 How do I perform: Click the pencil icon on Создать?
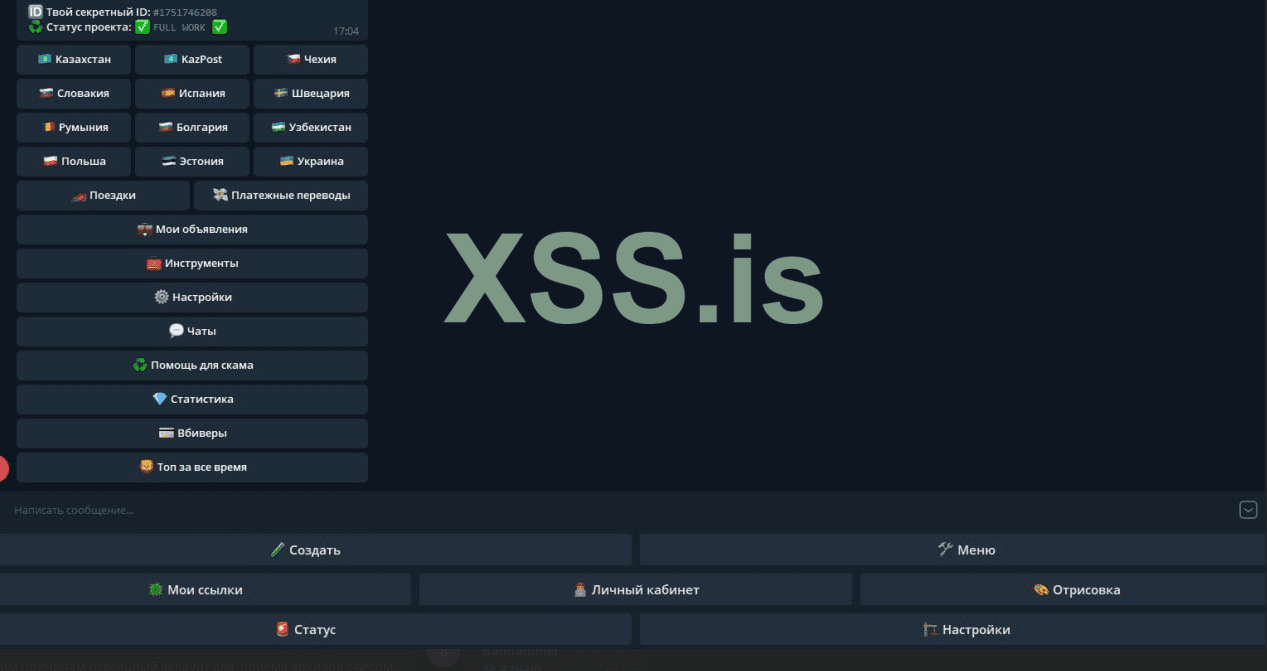pyautogui.click(x=278, y=550)
